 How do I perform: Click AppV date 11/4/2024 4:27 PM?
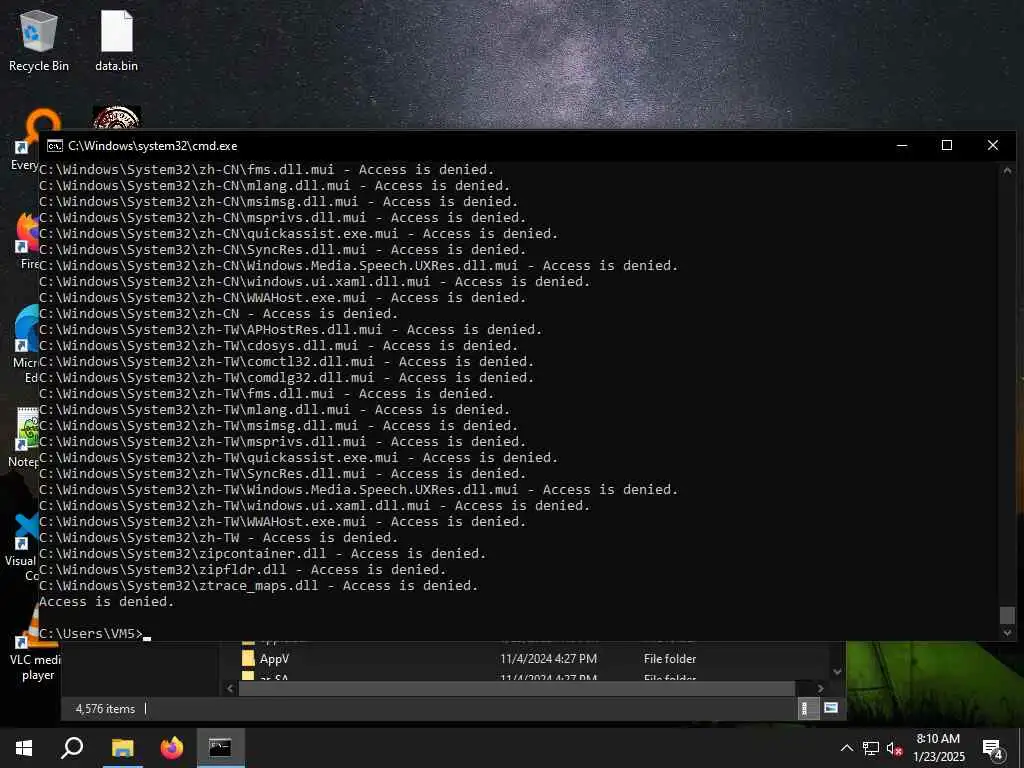(x=549, y=659)
